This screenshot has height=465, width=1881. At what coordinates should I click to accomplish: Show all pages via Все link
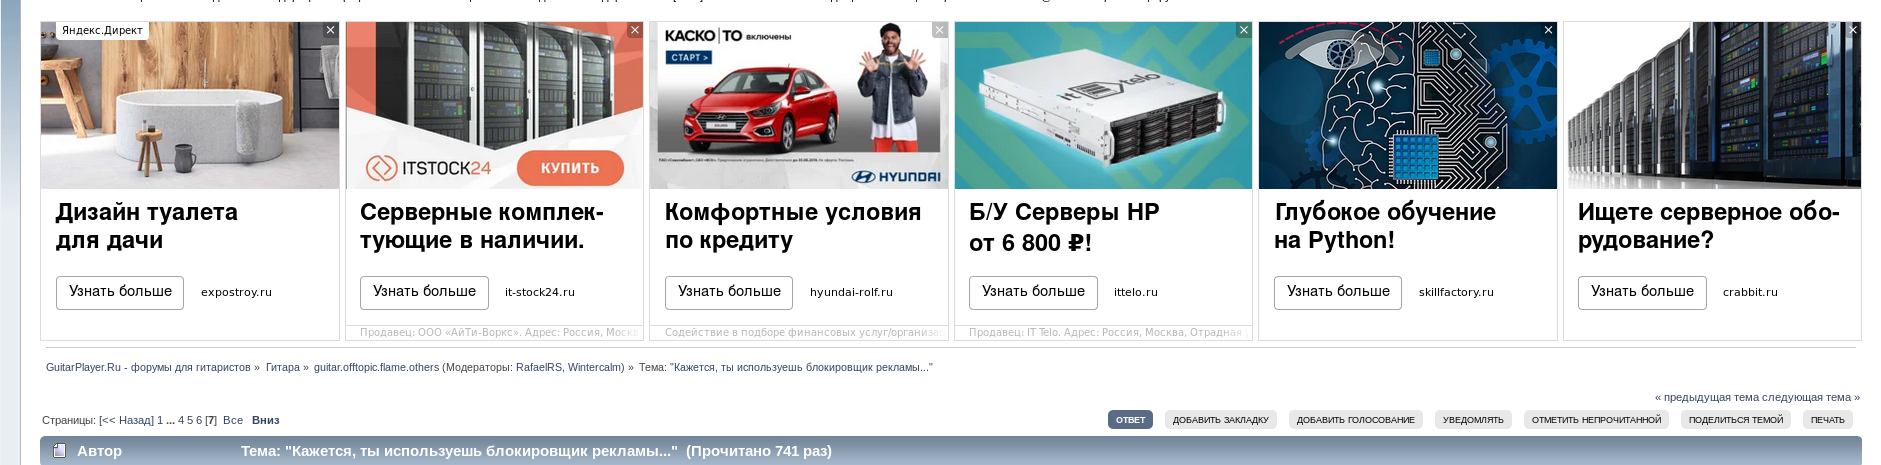[x=233, y=420]
